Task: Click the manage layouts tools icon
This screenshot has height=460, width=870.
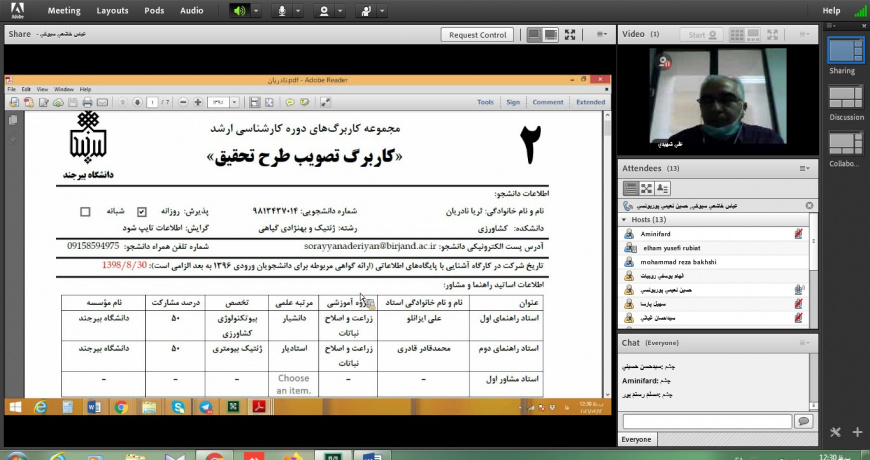Action: tap(836, 432)
